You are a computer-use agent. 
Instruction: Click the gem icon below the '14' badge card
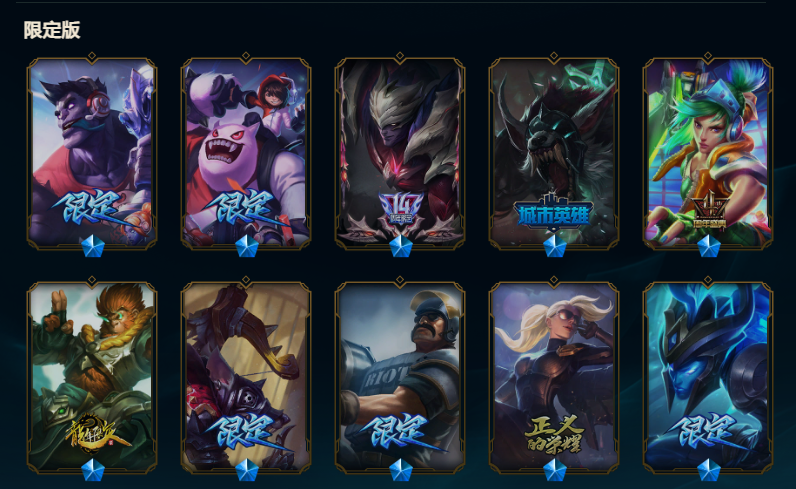tap(401, 246)
